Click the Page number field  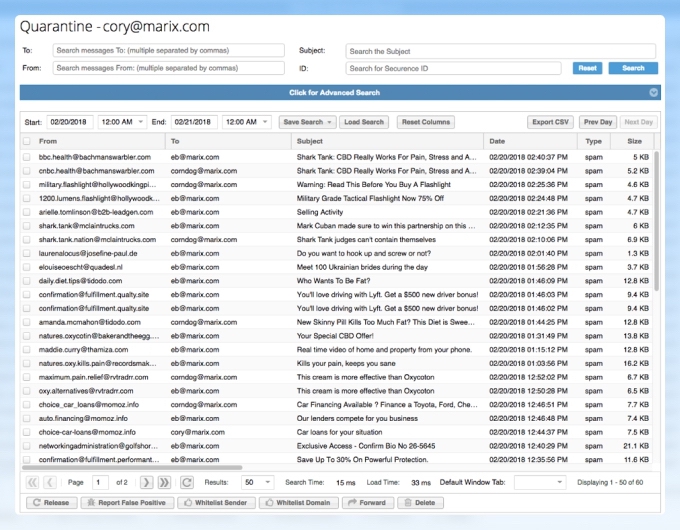tap(100, 482)
